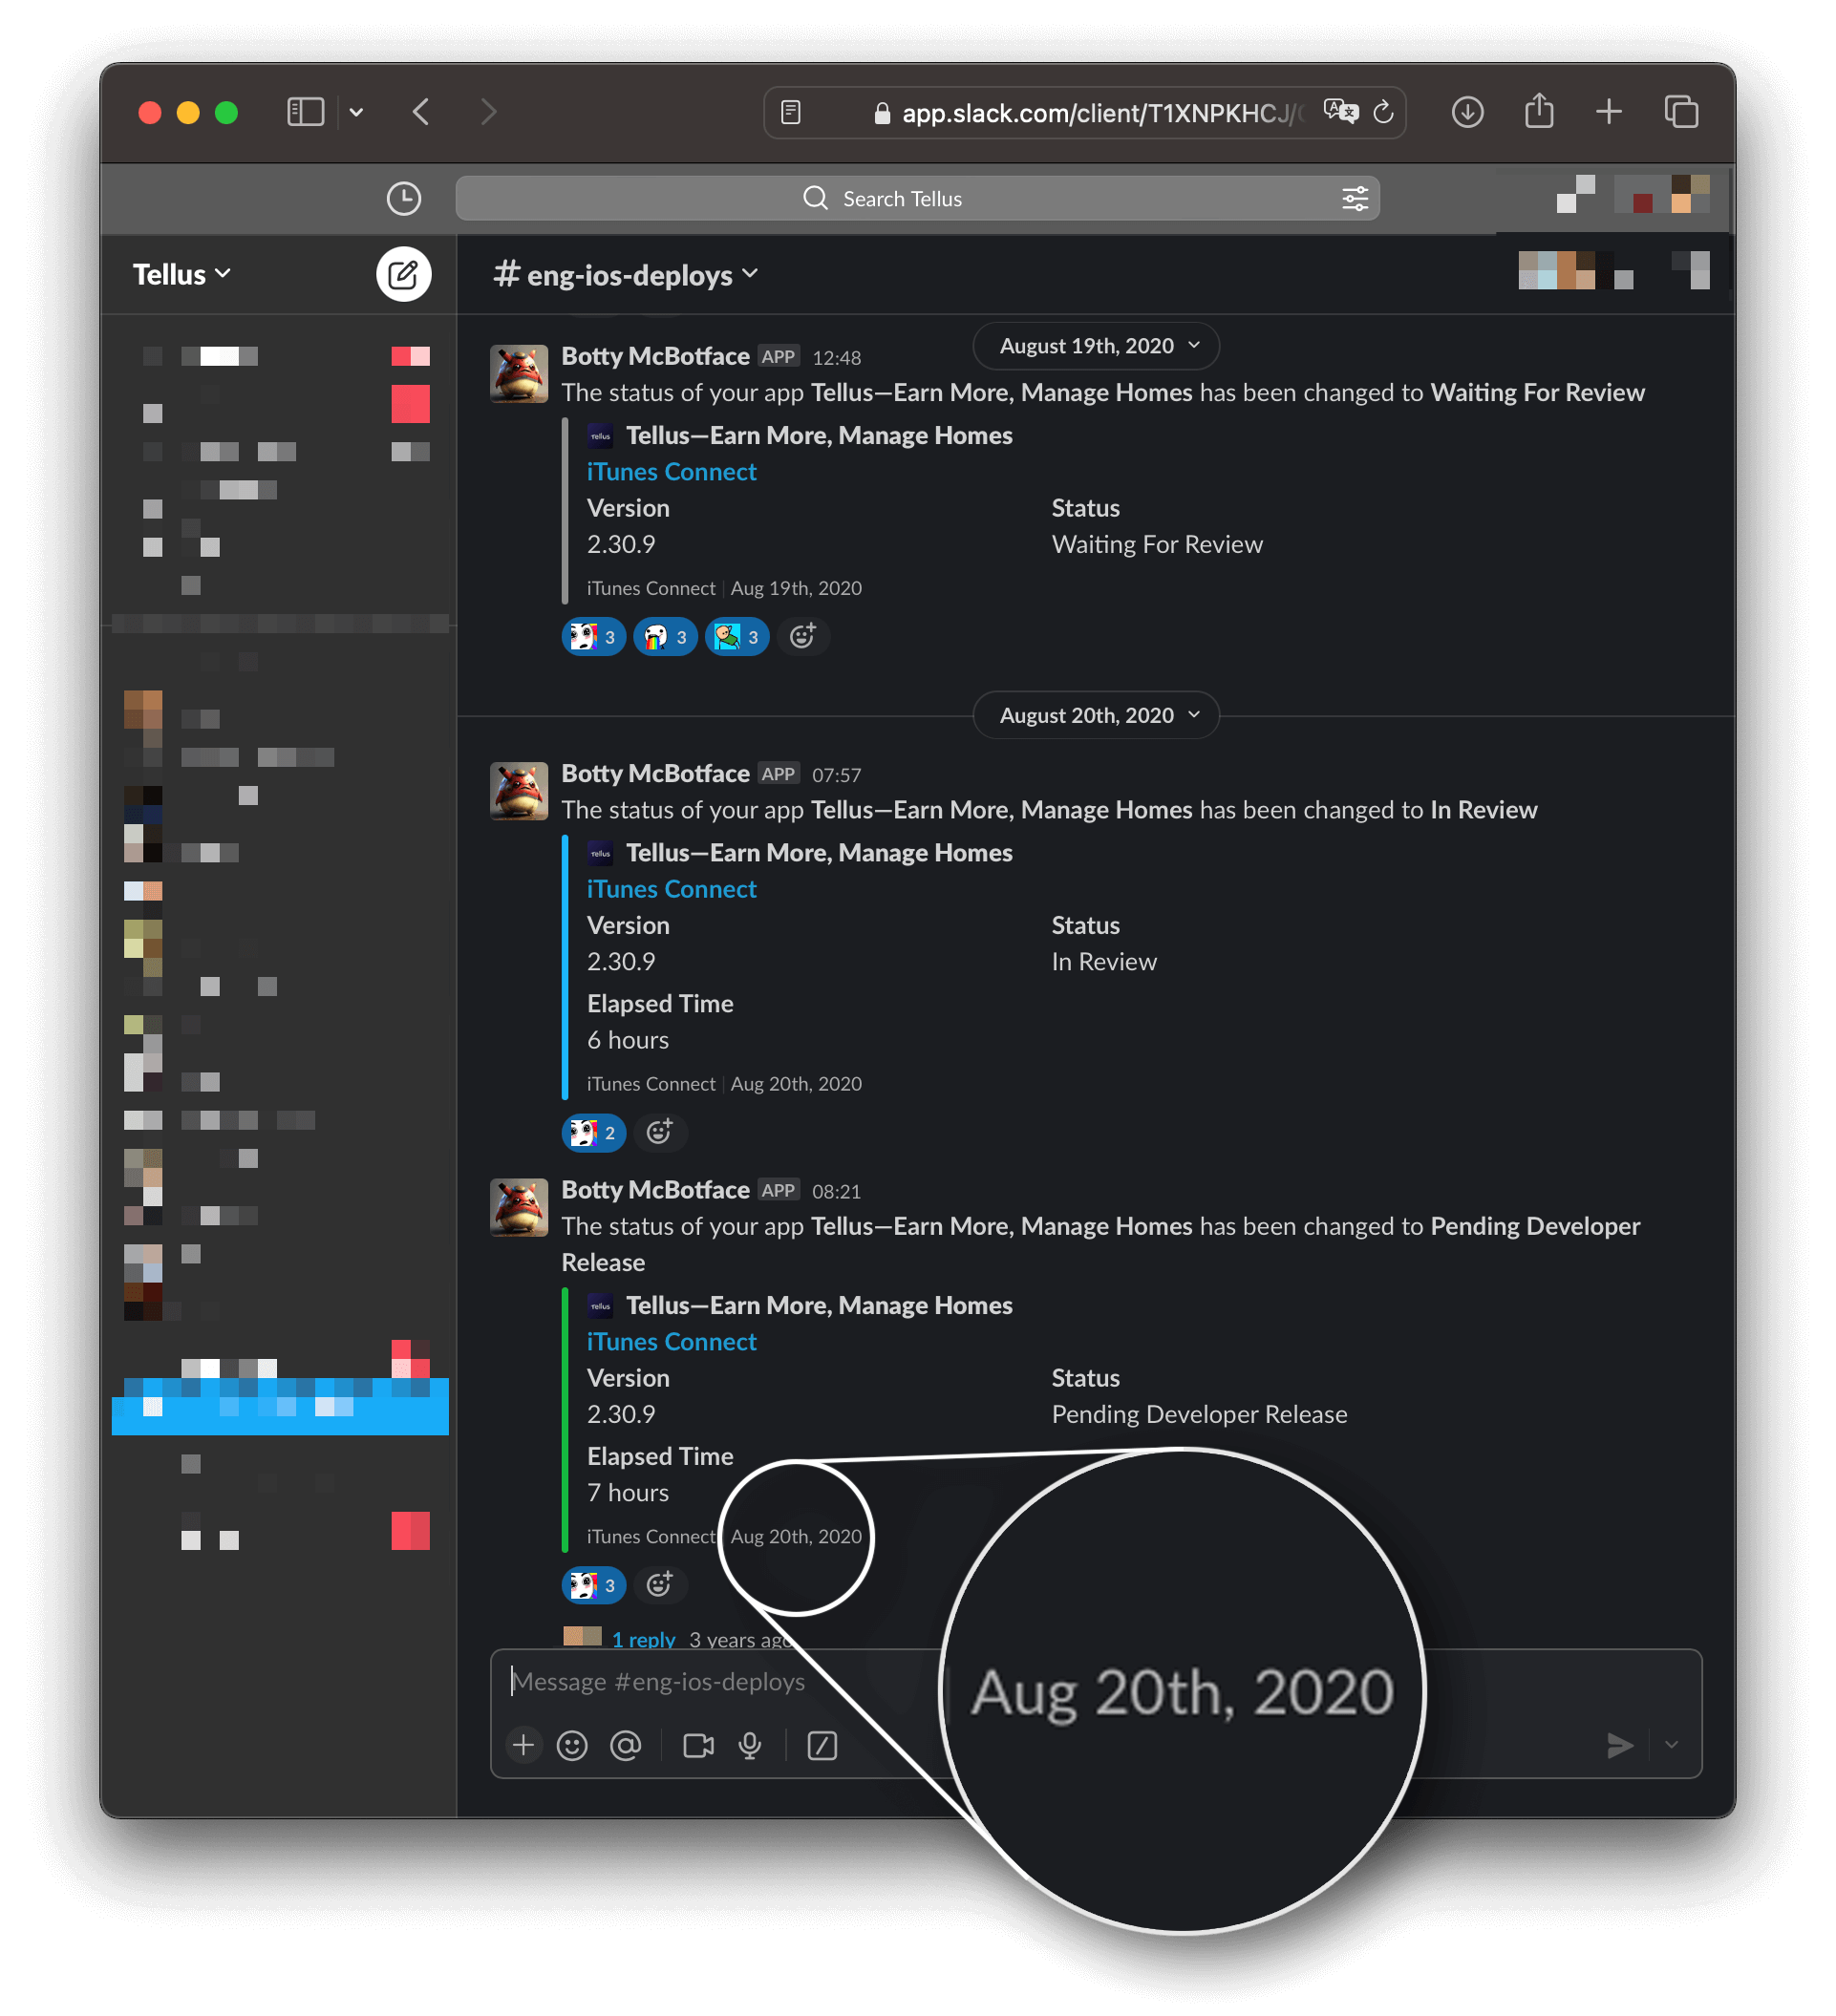
Task: Click Botty McBotface avatar on 07:57 message
Action: (x=519, y=791)
